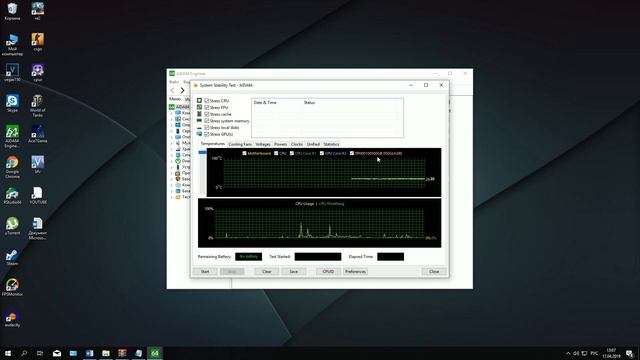Uncheck Stress FPU option
Screen dimensions: 640x360
[207, 107]
